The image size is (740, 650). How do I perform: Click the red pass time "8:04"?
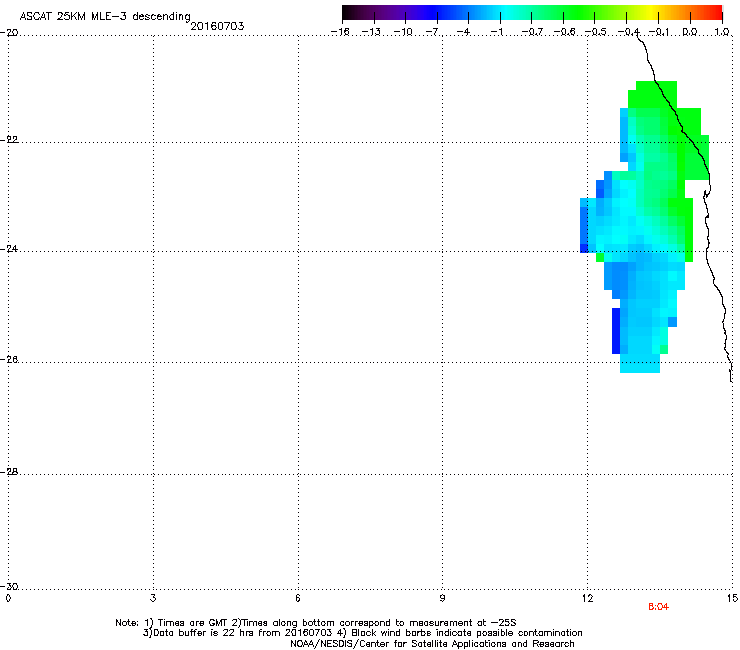658,607
